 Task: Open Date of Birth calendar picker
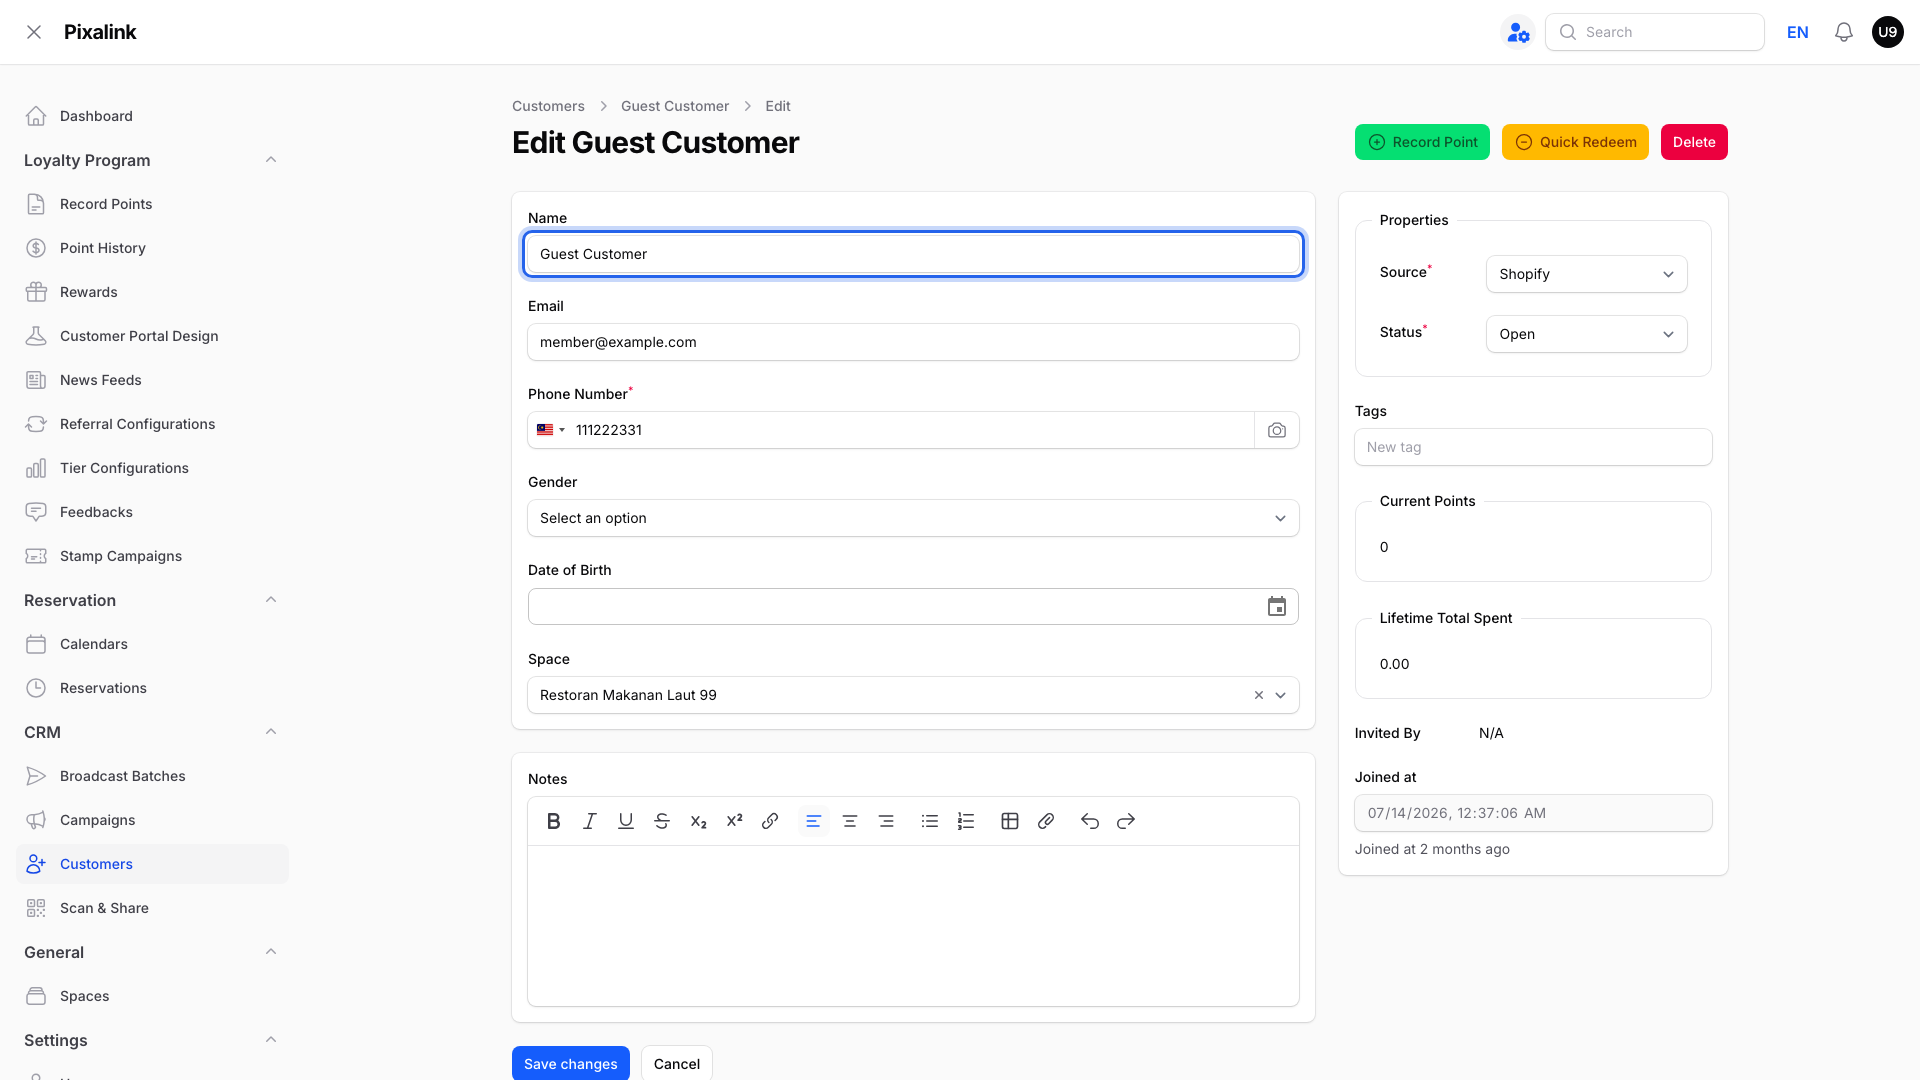pyautogui.click(x=1277, y=607)
